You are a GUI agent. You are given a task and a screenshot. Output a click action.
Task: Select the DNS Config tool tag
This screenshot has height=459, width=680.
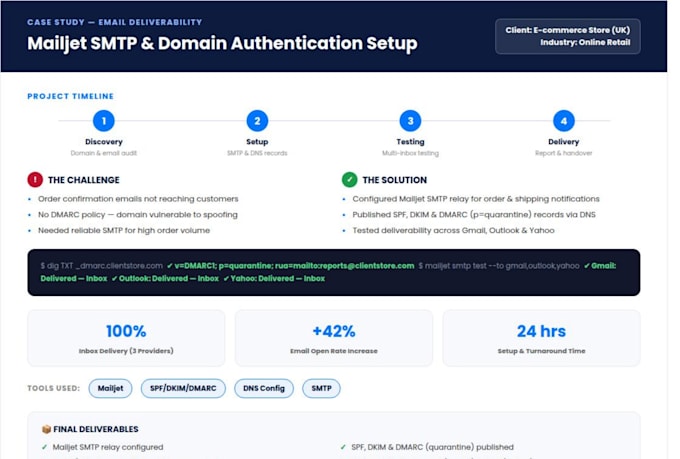[264, 388]
